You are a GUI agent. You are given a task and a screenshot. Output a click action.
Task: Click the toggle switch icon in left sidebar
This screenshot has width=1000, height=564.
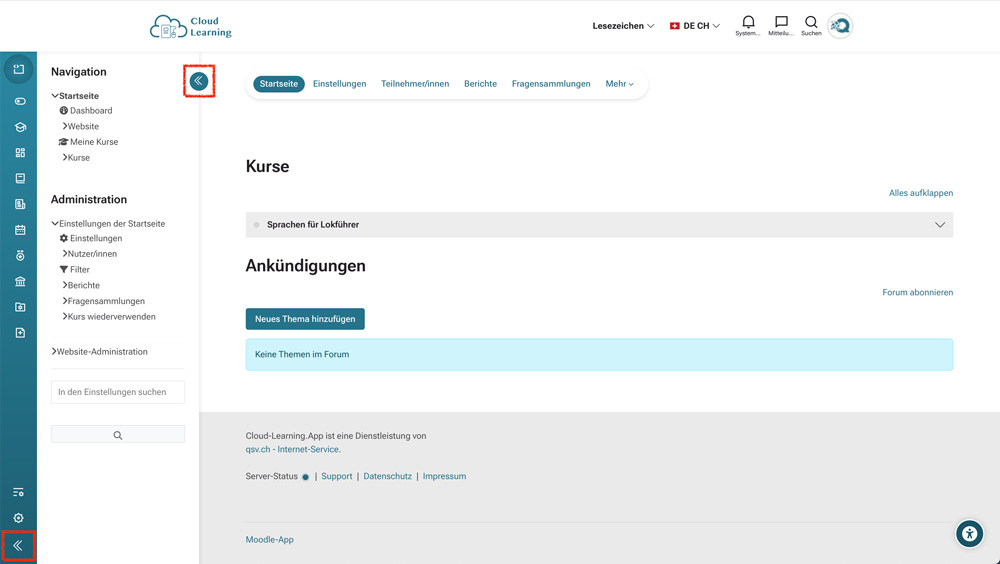19,101
